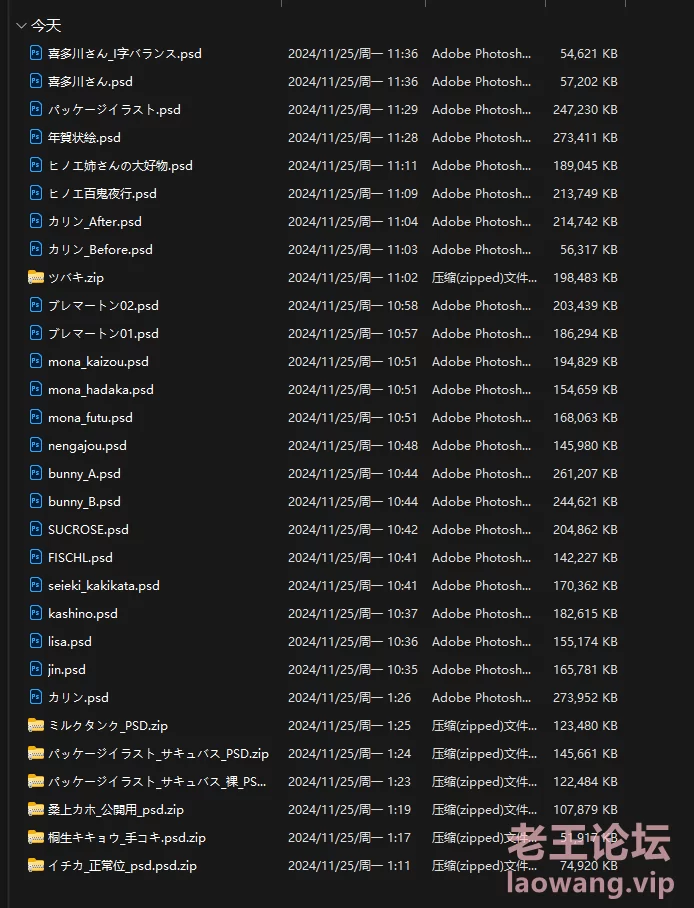Click the PSD icon of パッケージイラスト.psd
Screen dimensions: 694x908
coord(36,109)
